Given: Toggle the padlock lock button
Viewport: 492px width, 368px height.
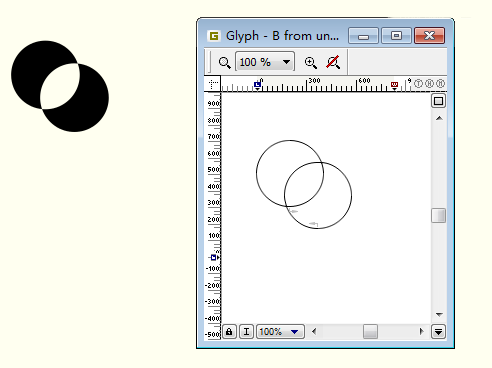Looking at the screenshot, I should tap(229, 332).
